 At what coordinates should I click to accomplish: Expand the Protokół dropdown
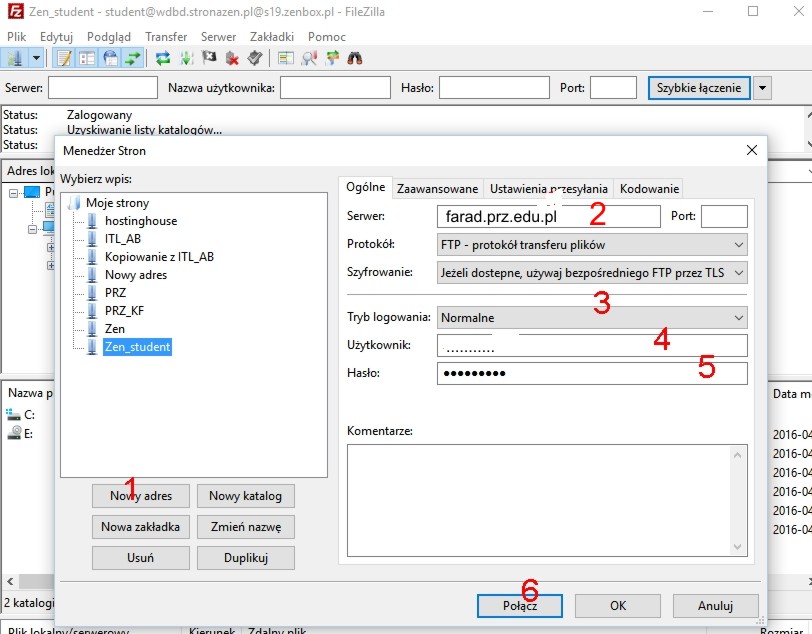(592, 244)
